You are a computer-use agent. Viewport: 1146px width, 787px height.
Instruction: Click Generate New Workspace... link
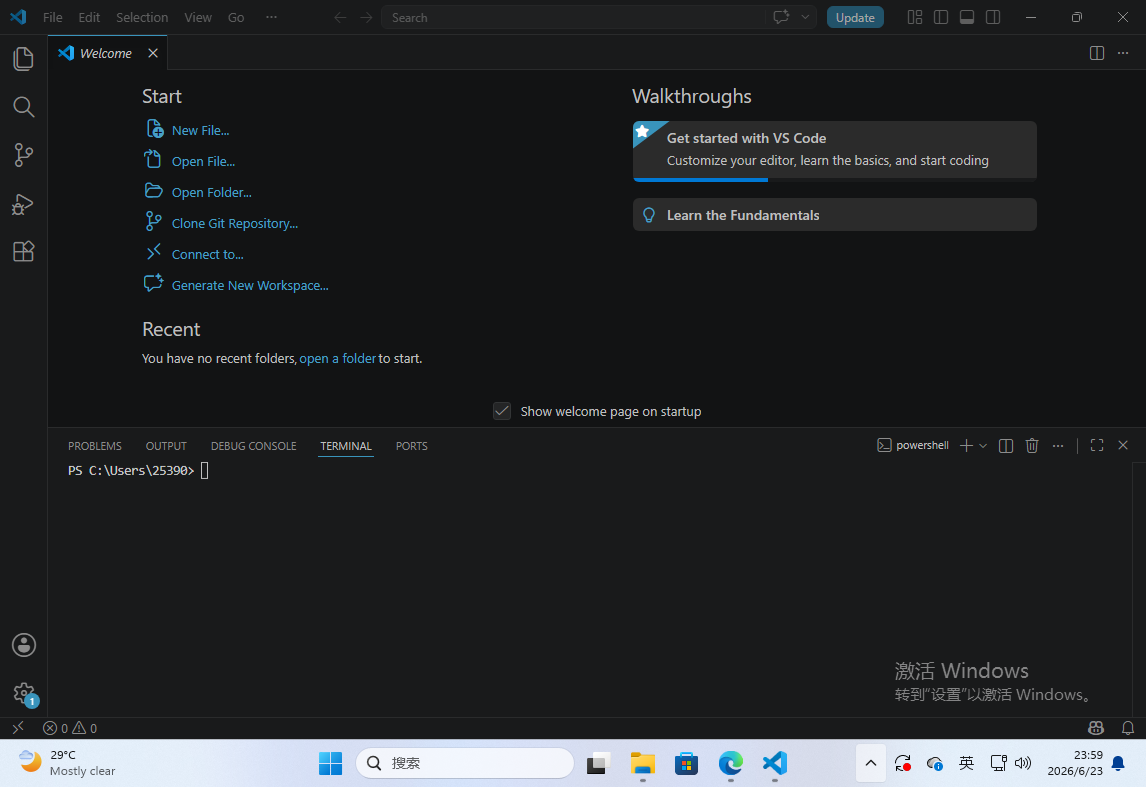250,286
